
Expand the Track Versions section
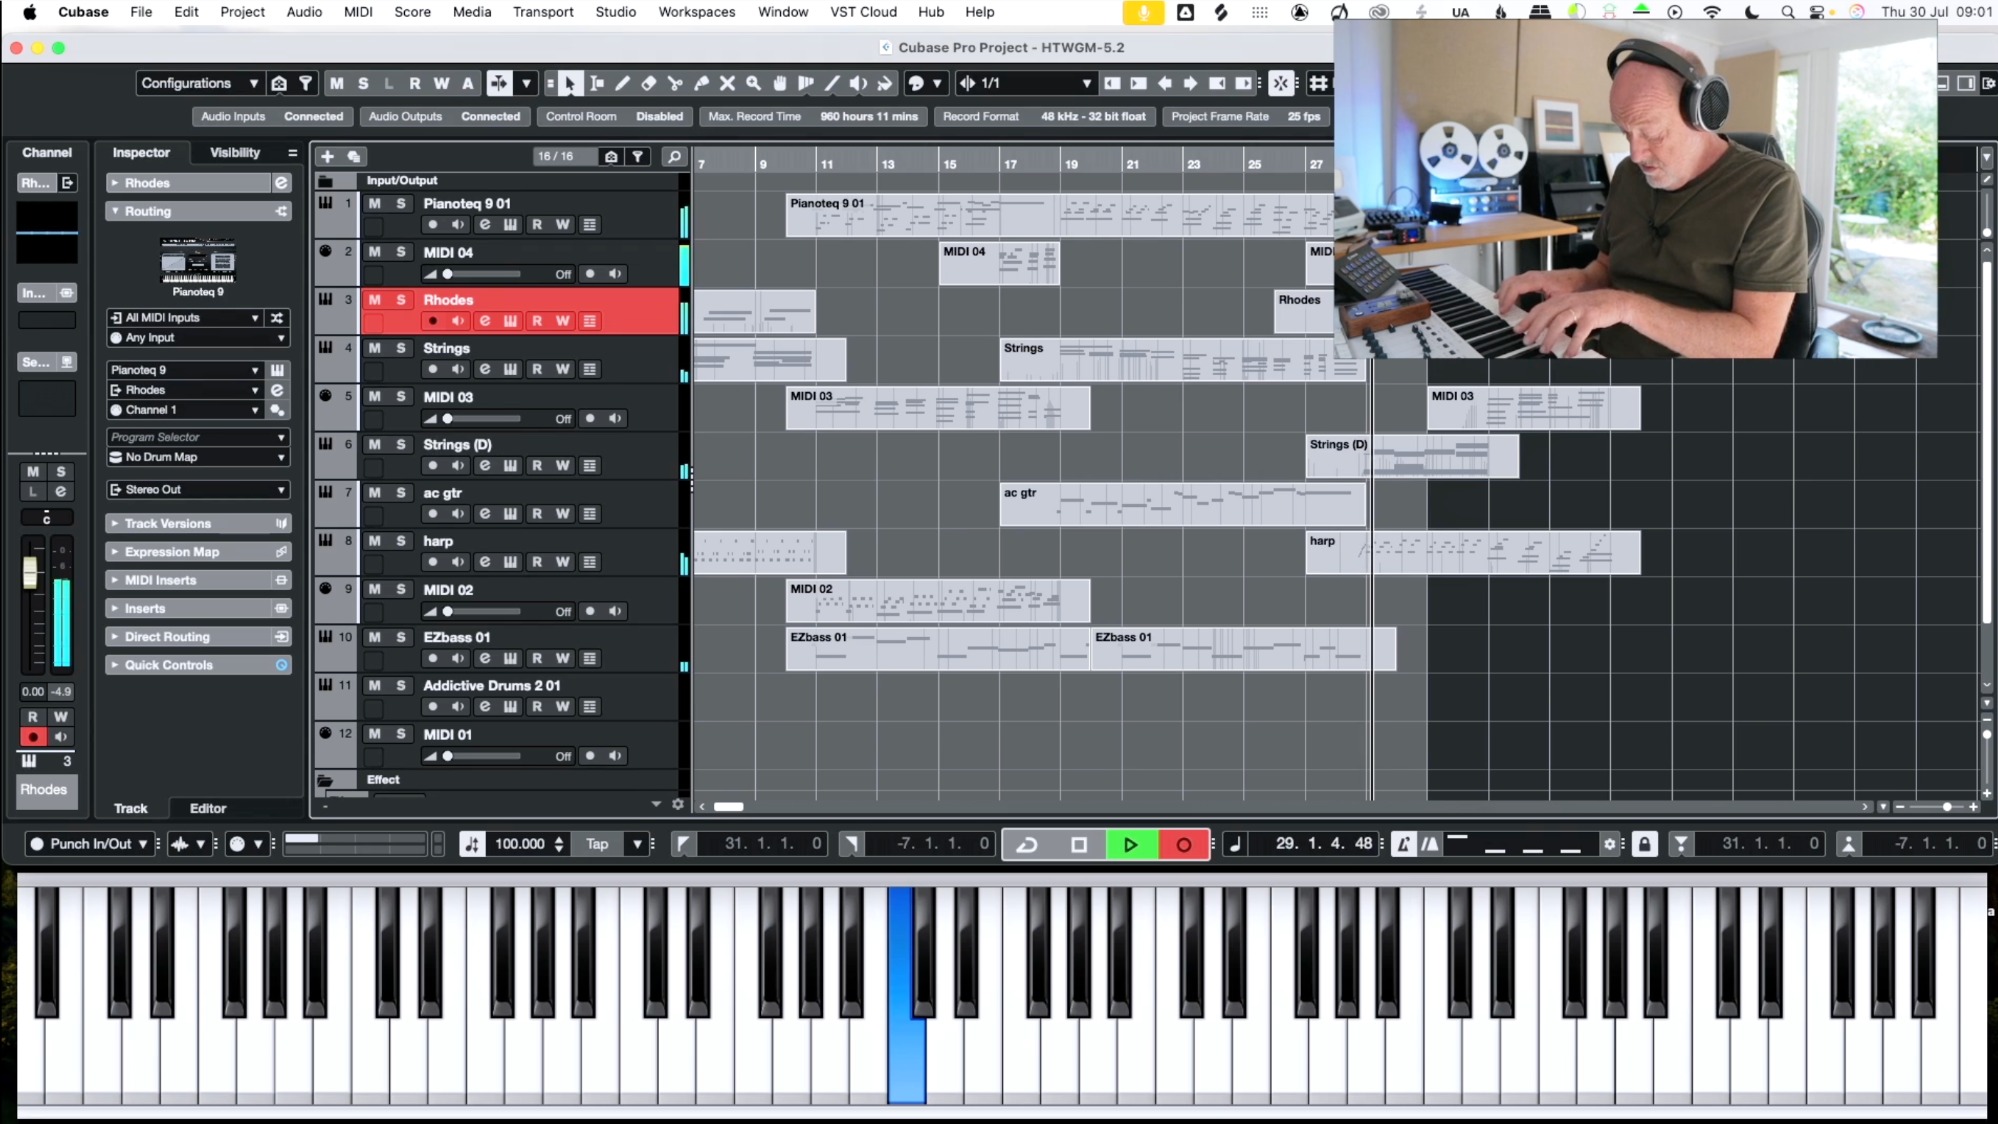(198, 524)
